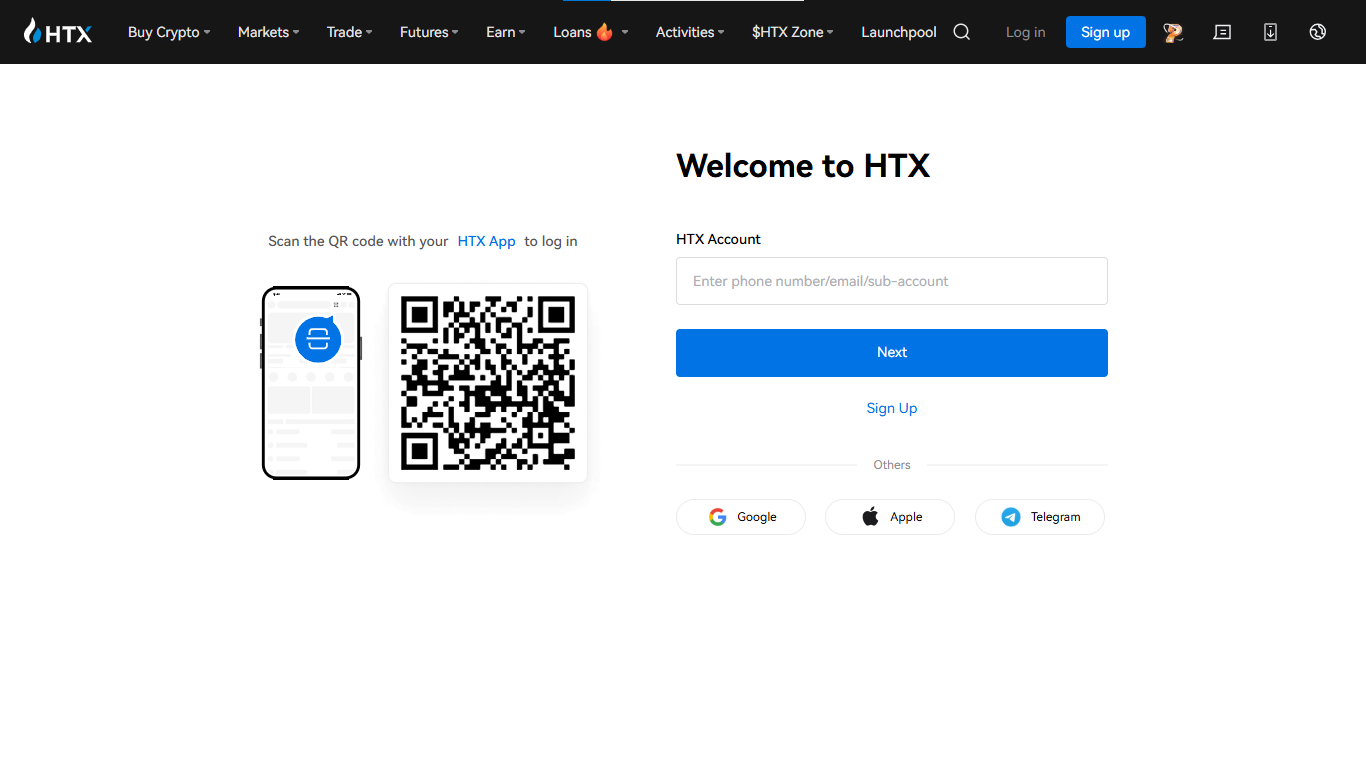The height and width of the screenshot is (768, 1366).
Task: Open the HTX App link
Action: [487, 241]
